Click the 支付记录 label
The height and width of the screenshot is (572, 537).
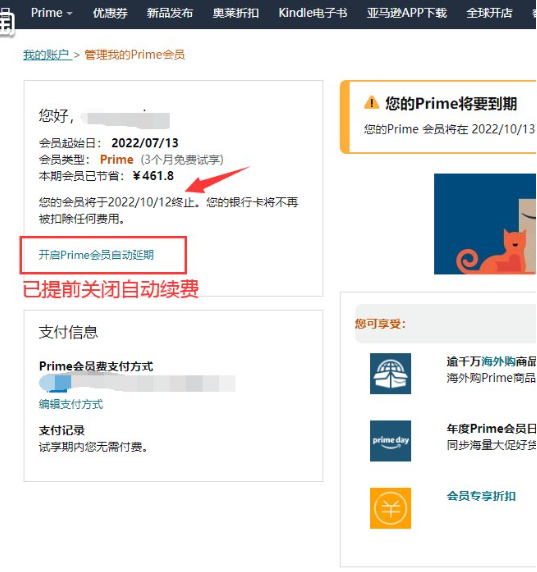[x=62, y=430]
